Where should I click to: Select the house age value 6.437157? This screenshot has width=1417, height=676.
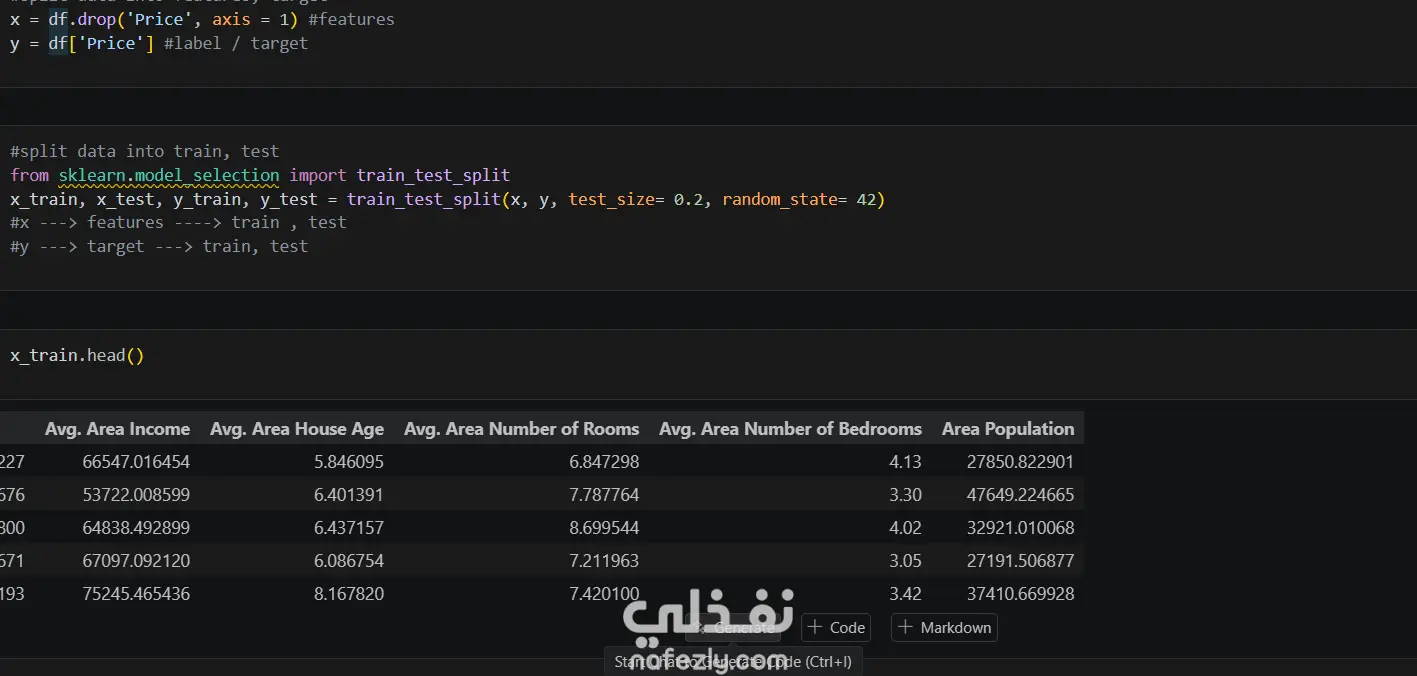(x=349, y=528)
